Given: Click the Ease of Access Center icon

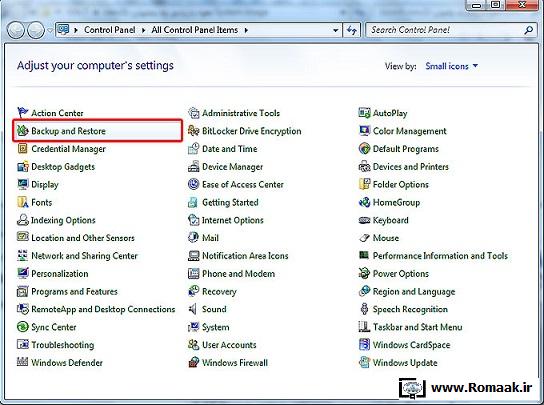Looking at the screenshot, I should point(193,184).
